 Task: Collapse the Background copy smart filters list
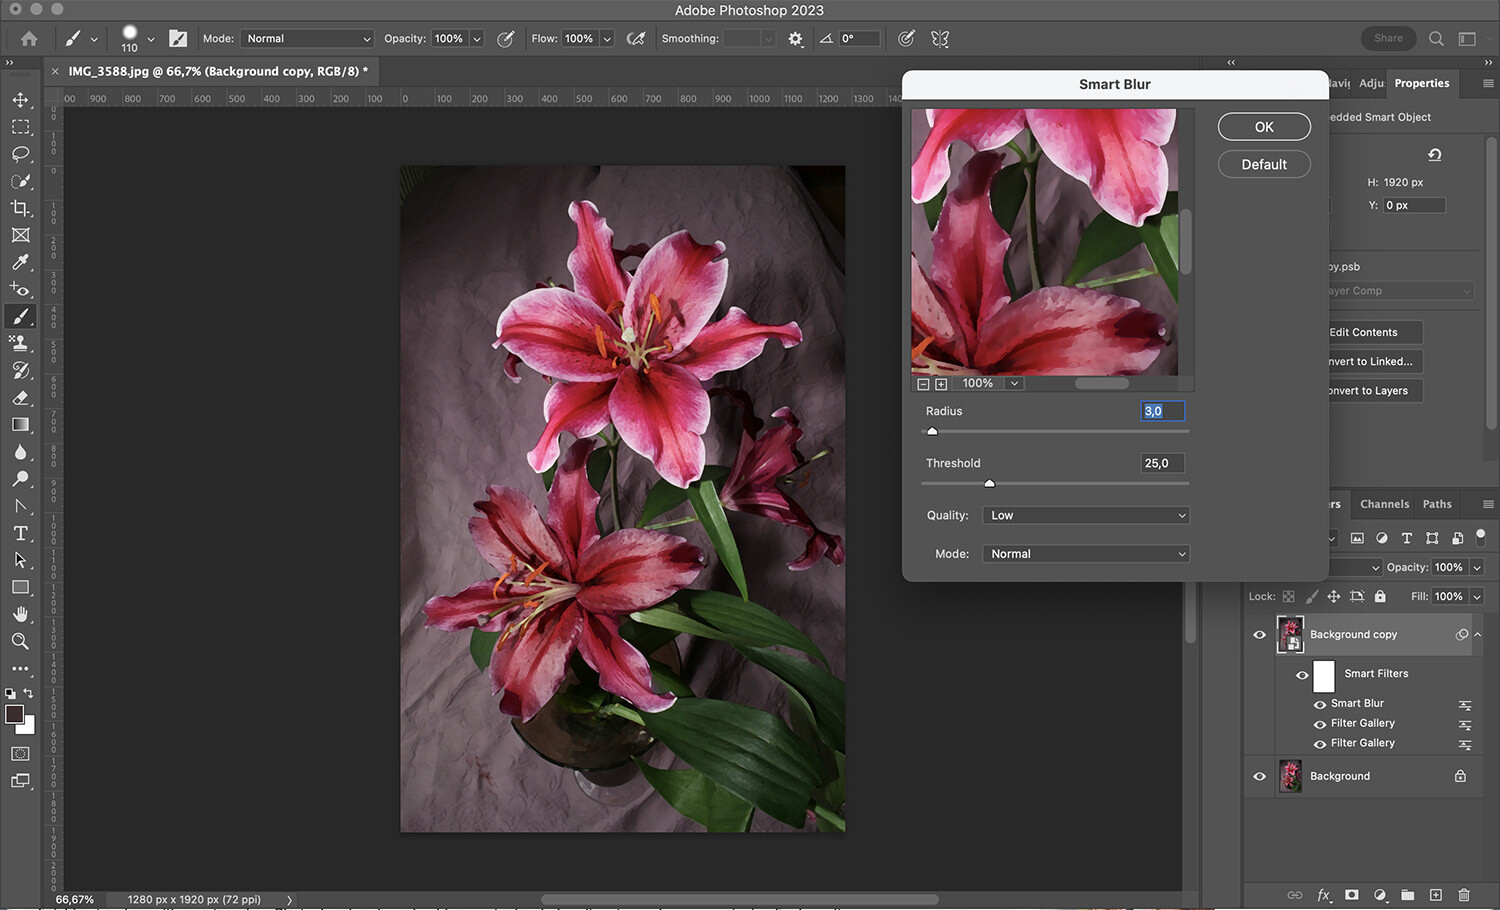coord(1477,633)
